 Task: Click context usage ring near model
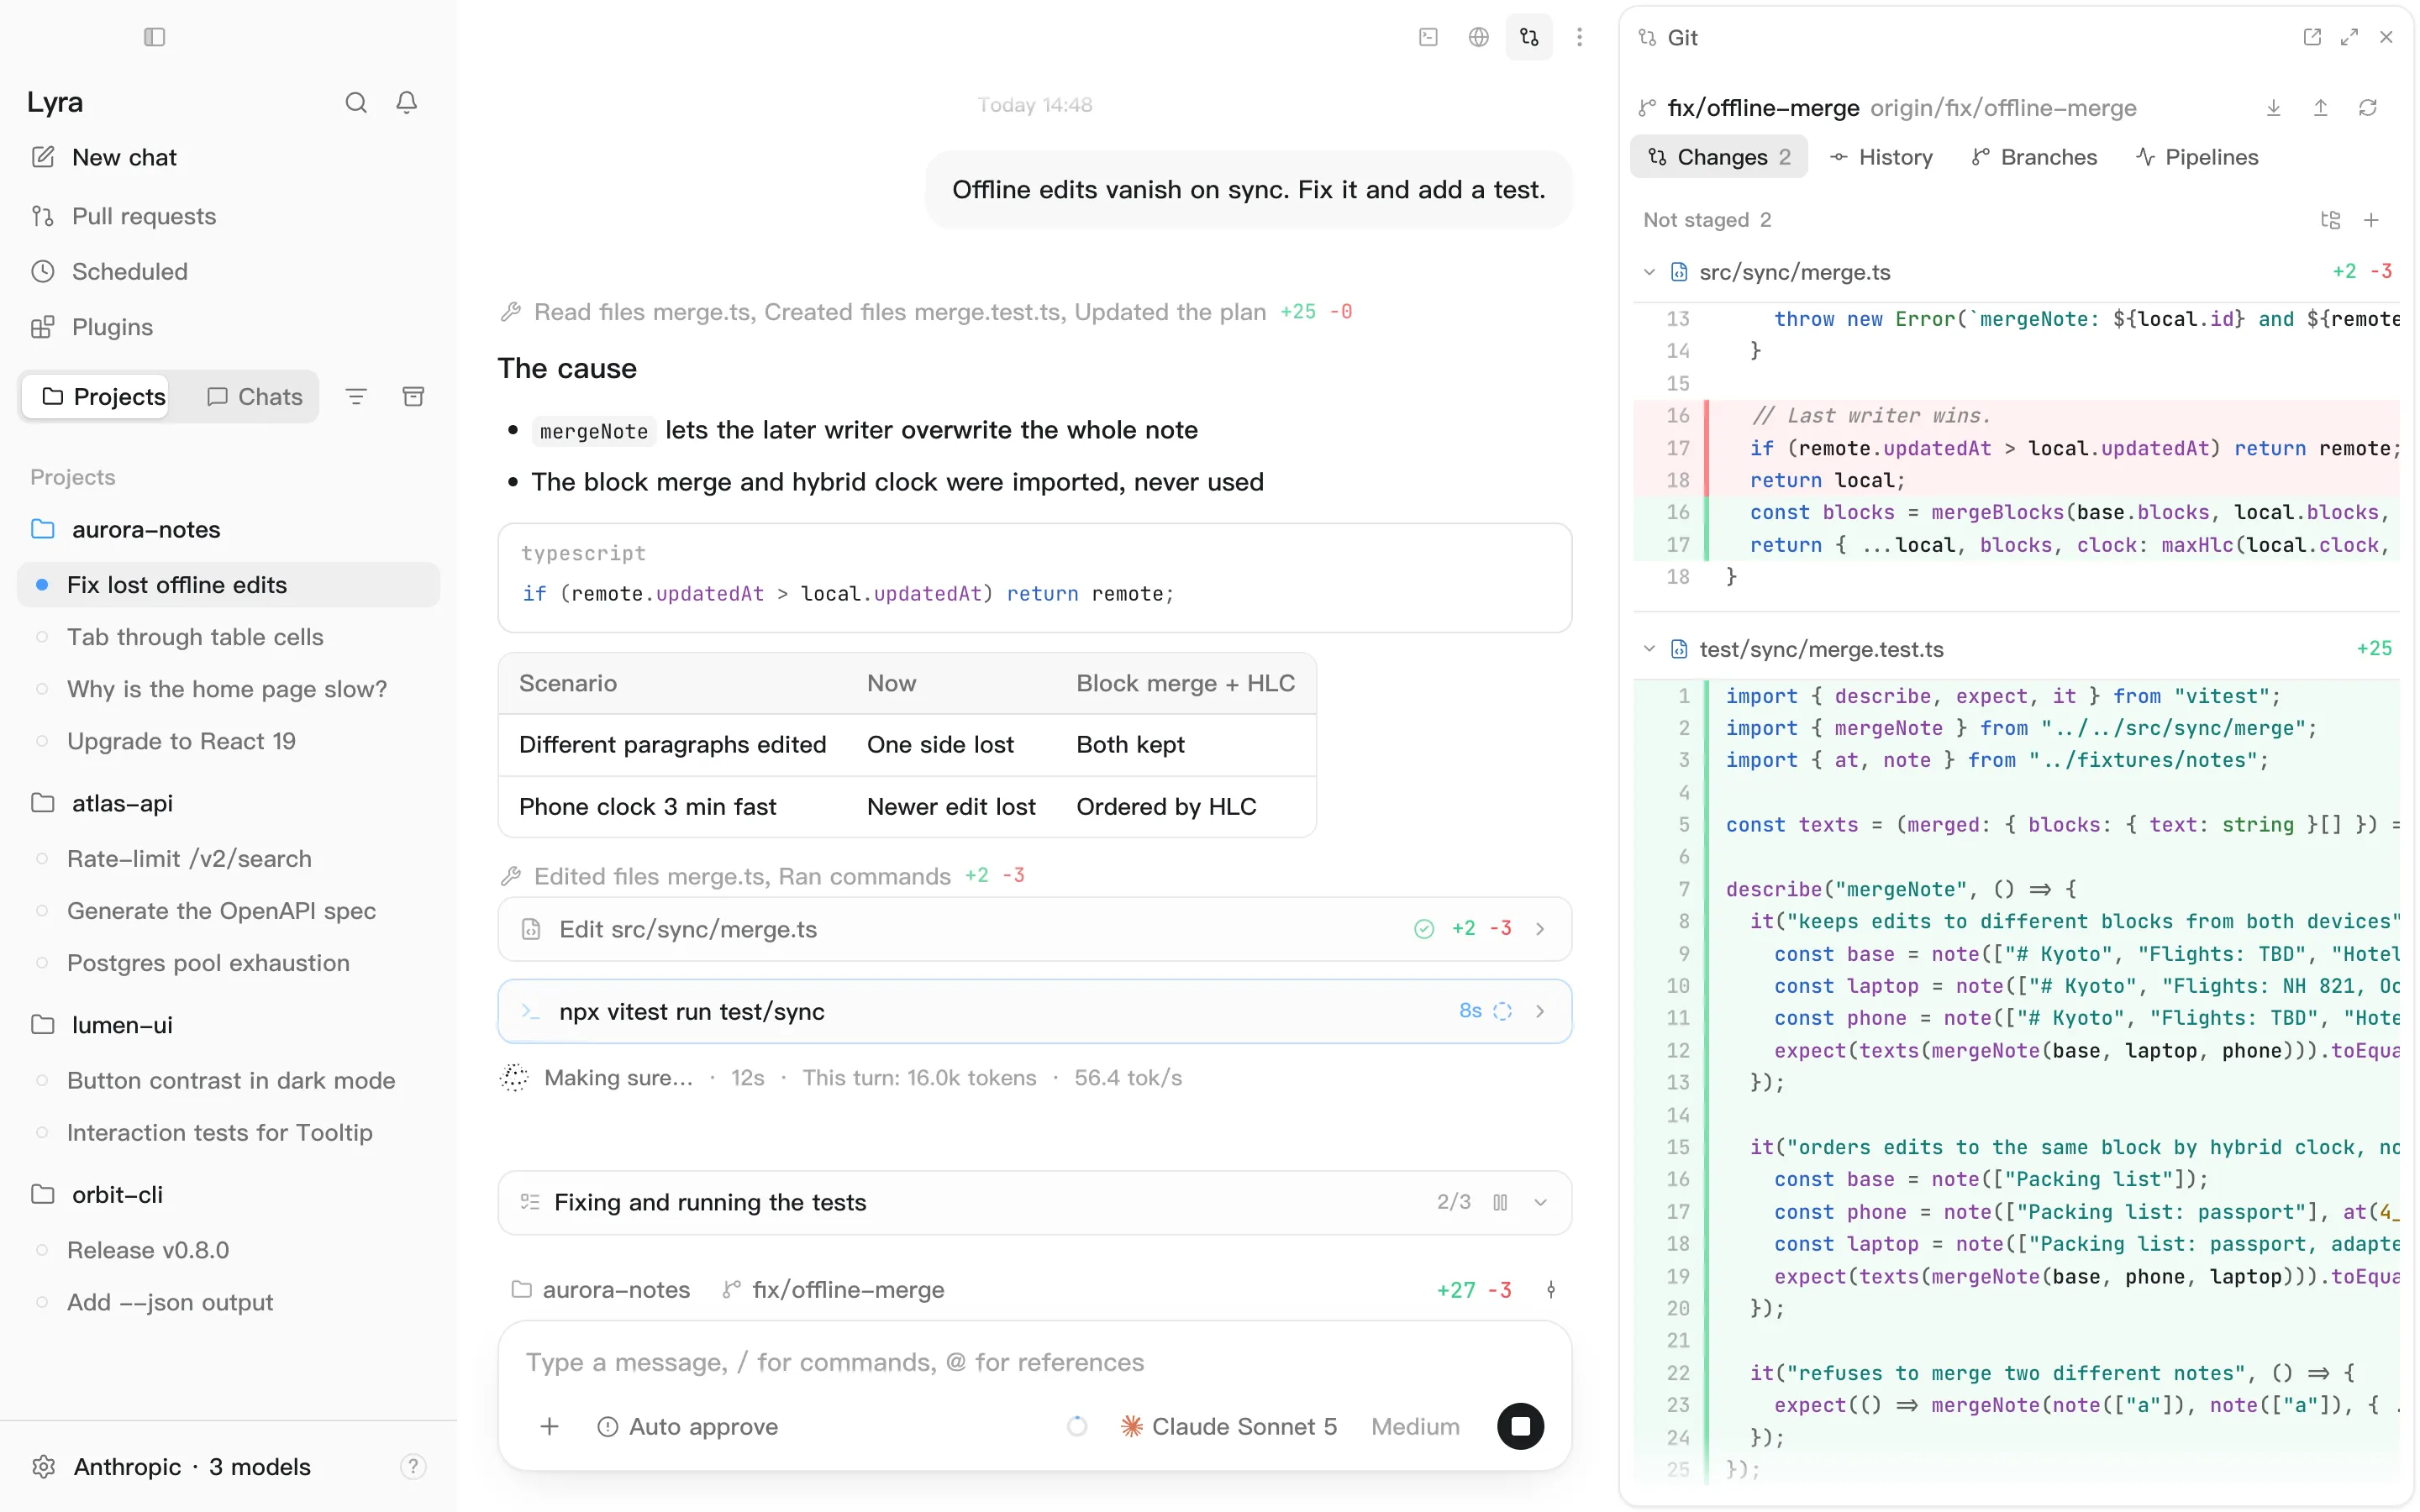pos(1076,1426)
